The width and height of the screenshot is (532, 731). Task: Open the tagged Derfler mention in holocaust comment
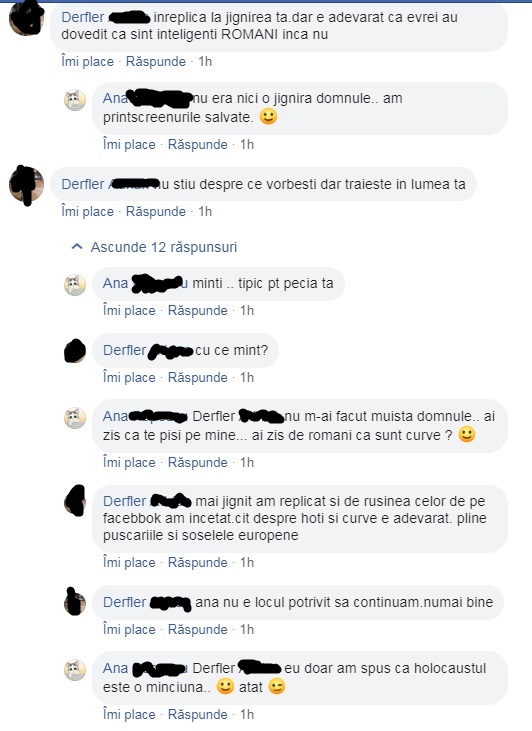pos(214,668)
